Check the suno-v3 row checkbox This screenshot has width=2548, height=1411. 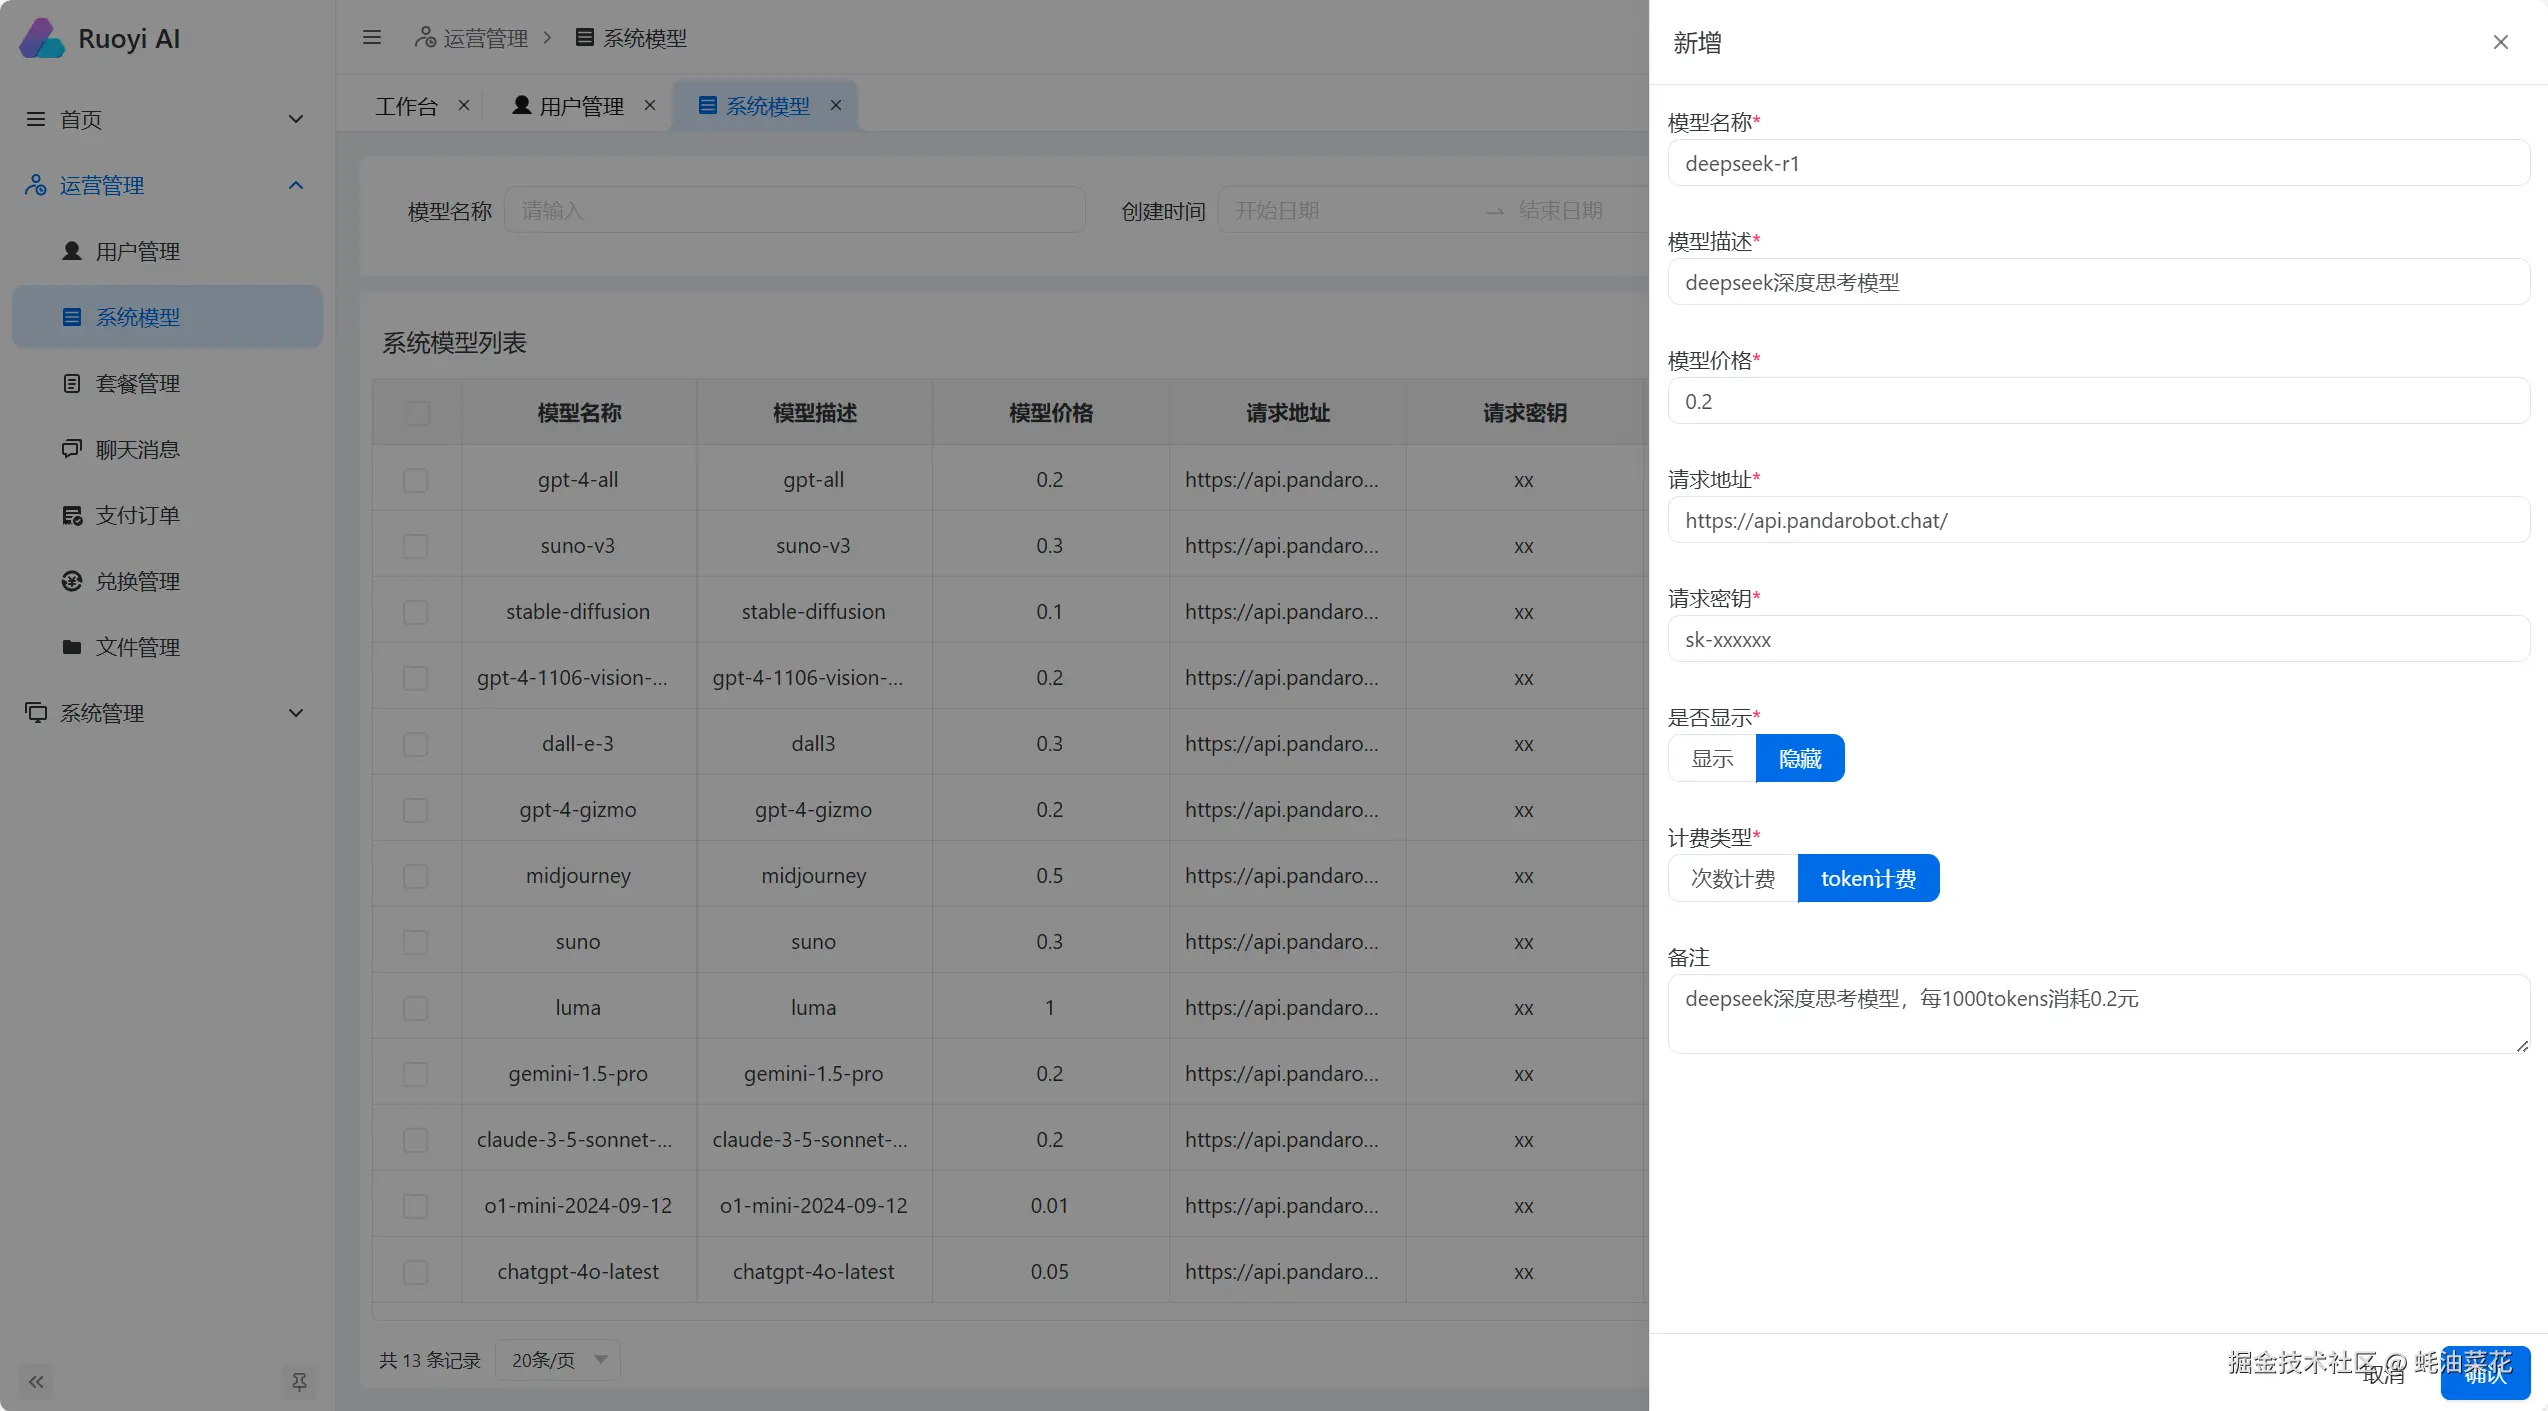point(415,546)
